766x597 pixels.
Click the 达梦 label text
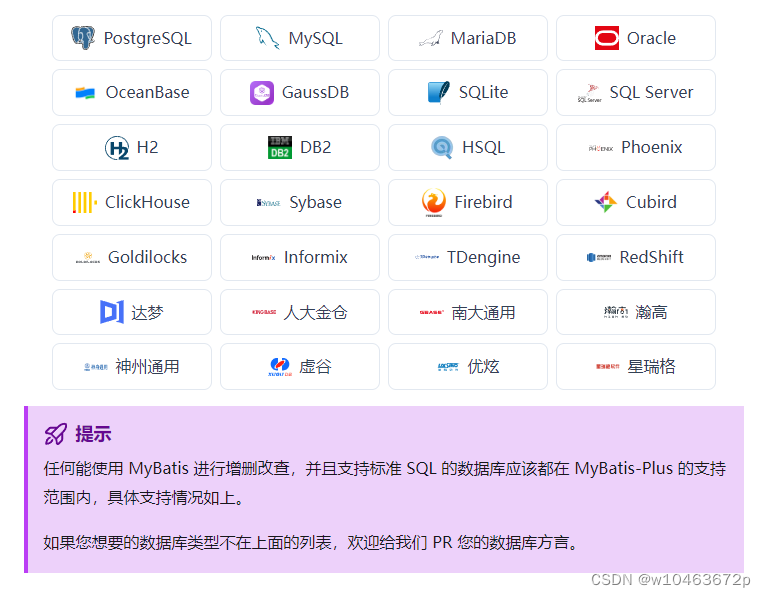148,312
